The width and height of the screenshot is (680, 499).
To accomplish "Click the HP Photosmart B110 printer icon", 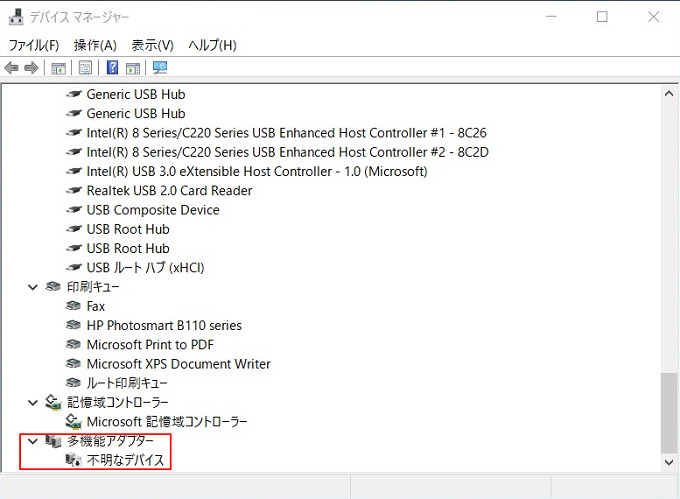I will pyautogui.click(x=73, y=325).
